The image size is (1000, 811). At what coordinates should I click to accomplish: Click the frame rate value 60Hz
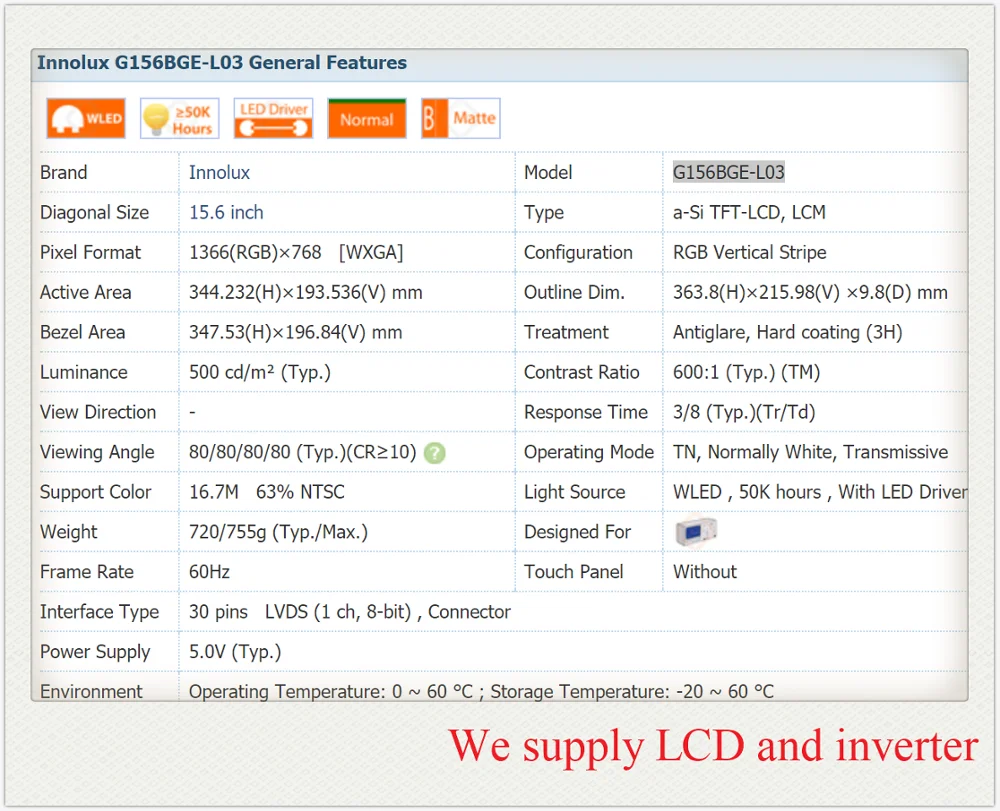(209, 572)
